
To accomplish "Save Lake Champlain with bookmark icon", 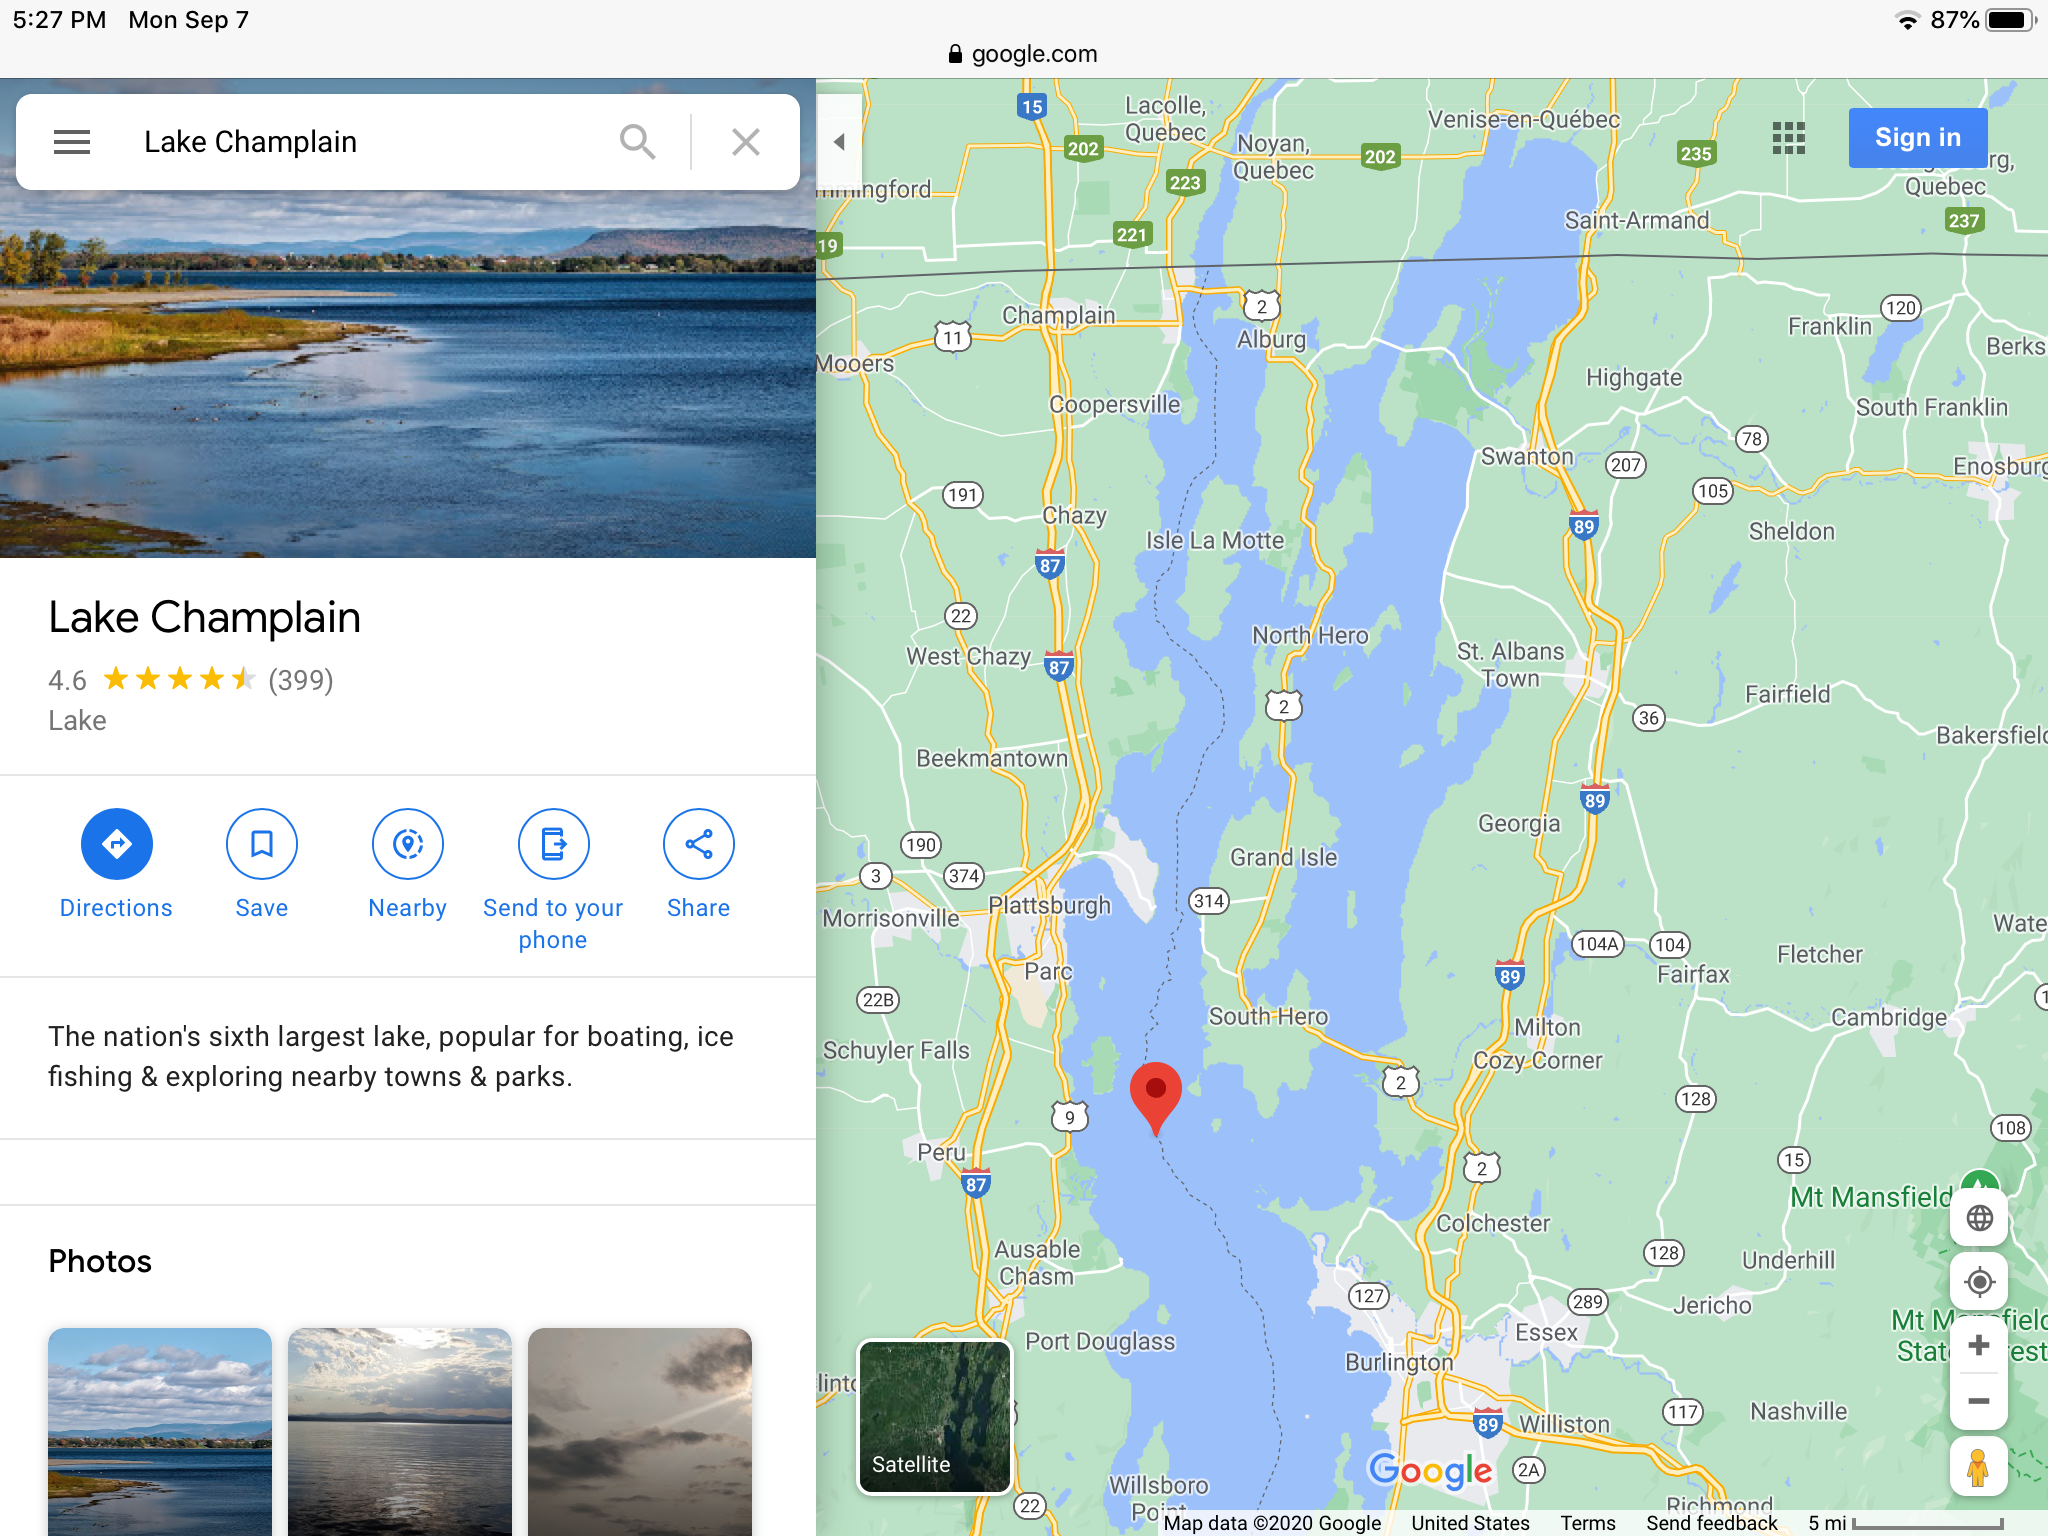I will coord(262,844).
